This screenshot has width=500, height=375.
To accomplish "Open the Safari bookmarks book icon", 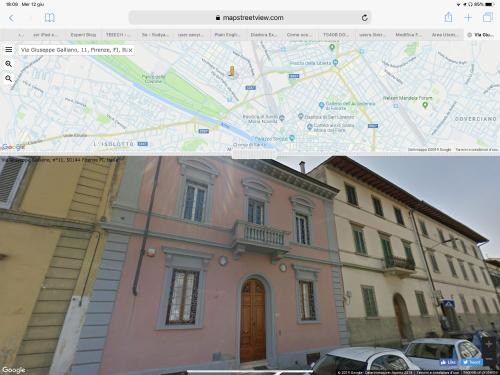I will (50, 18).
